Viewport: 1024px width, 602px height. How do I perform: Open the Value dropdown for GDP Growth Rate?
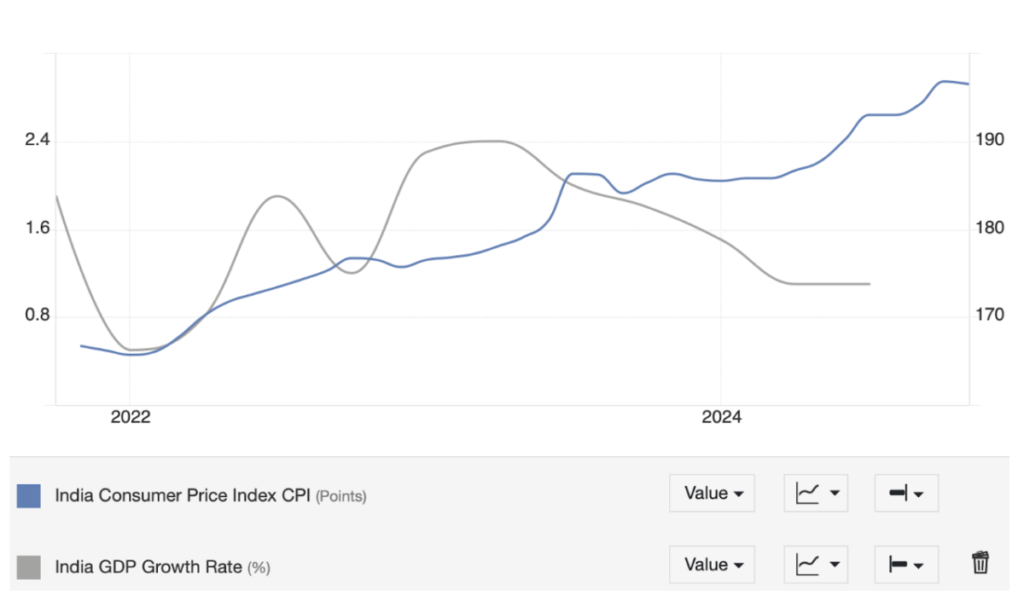point(712,565)
